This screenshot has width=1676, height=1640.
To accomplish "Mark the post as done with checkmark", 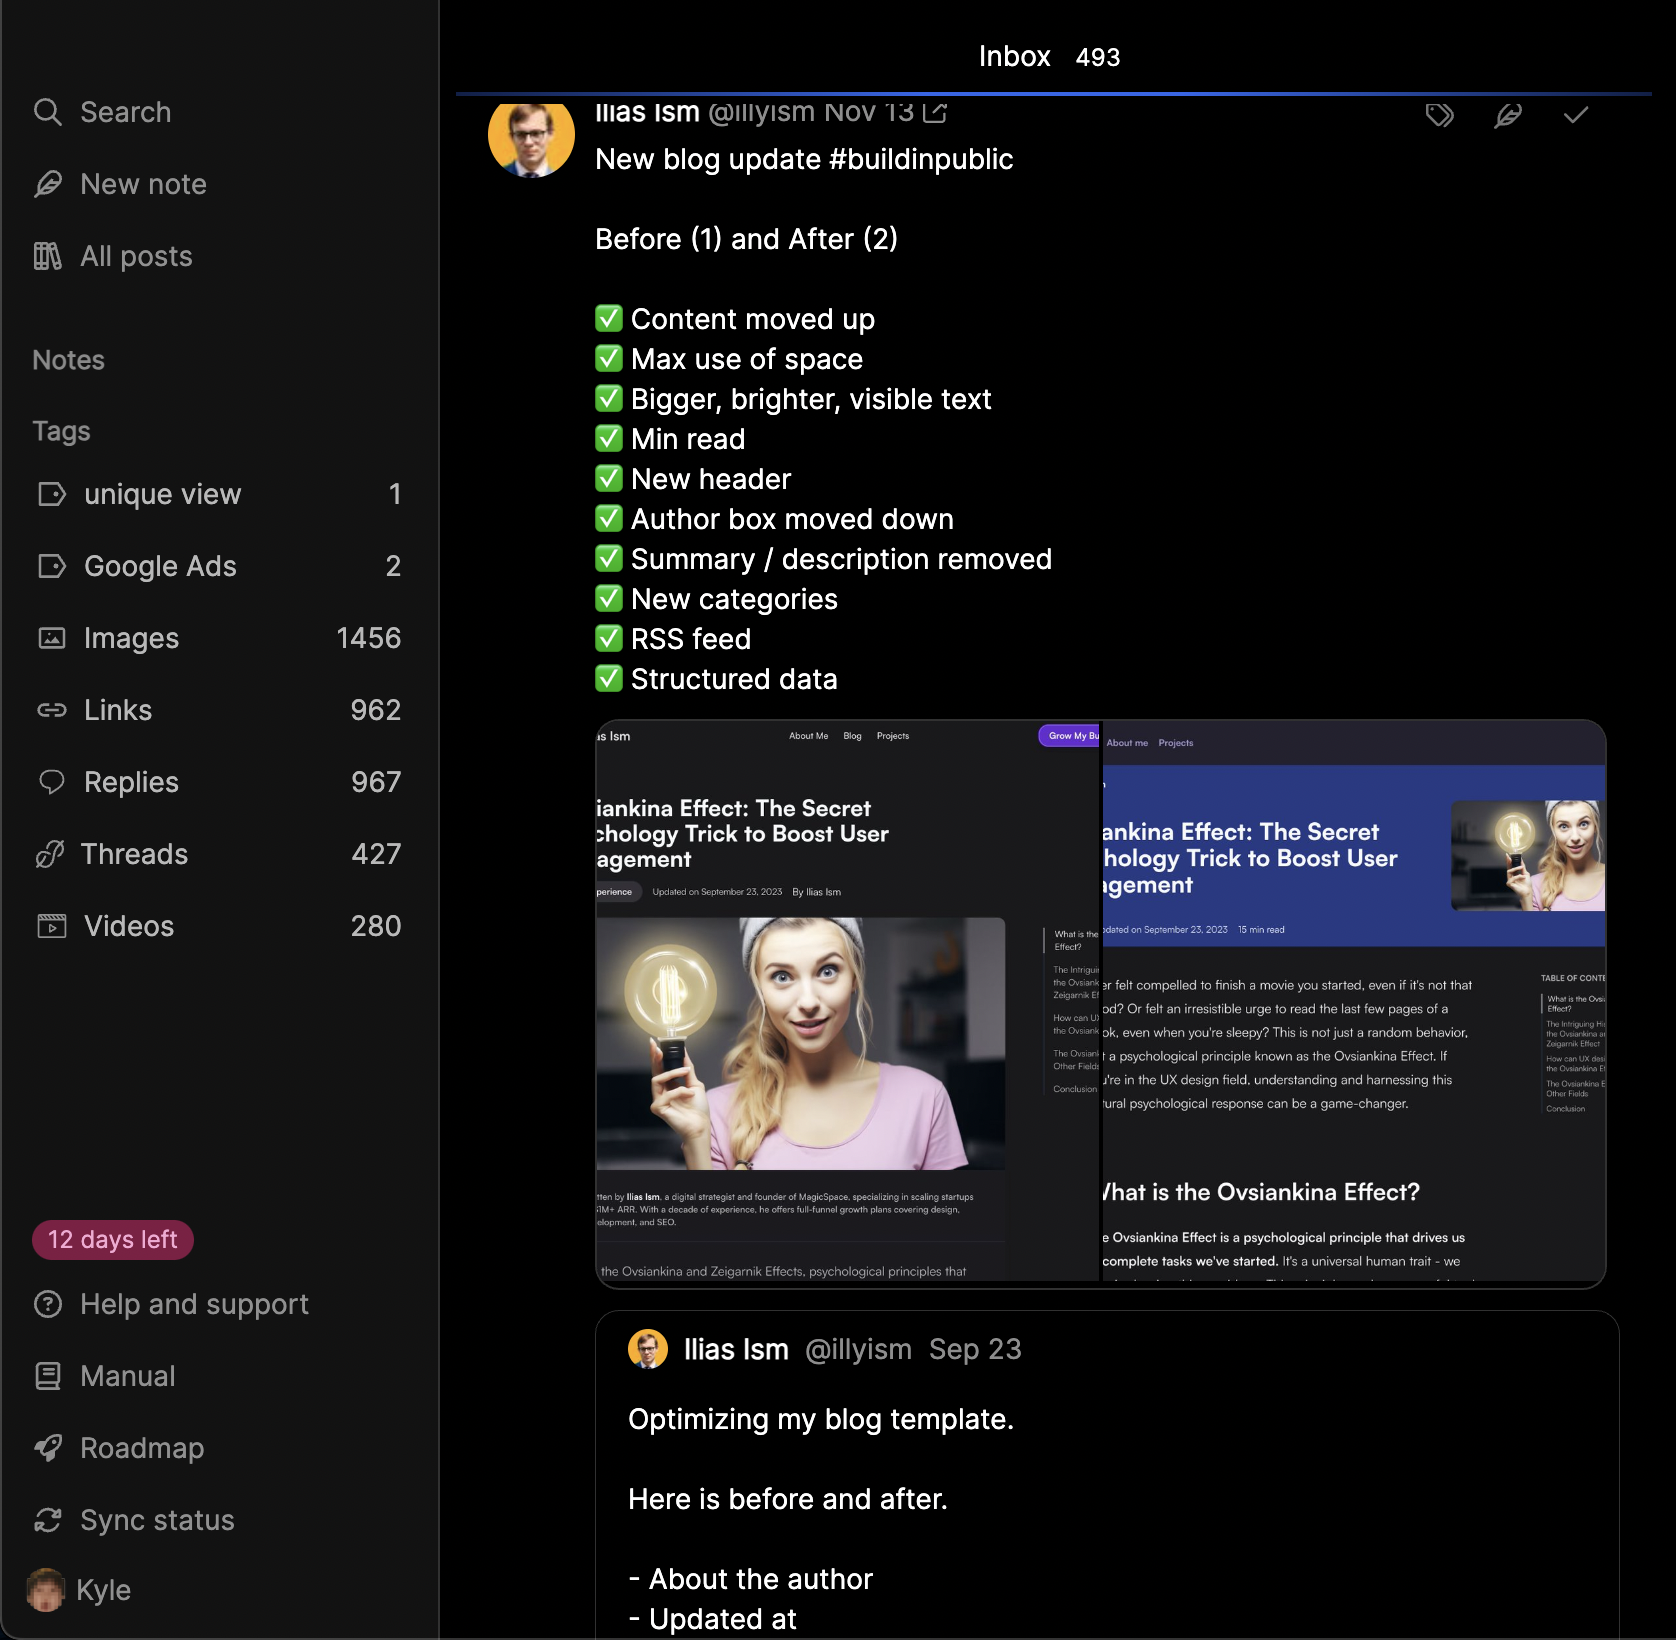I will 1575,115.
